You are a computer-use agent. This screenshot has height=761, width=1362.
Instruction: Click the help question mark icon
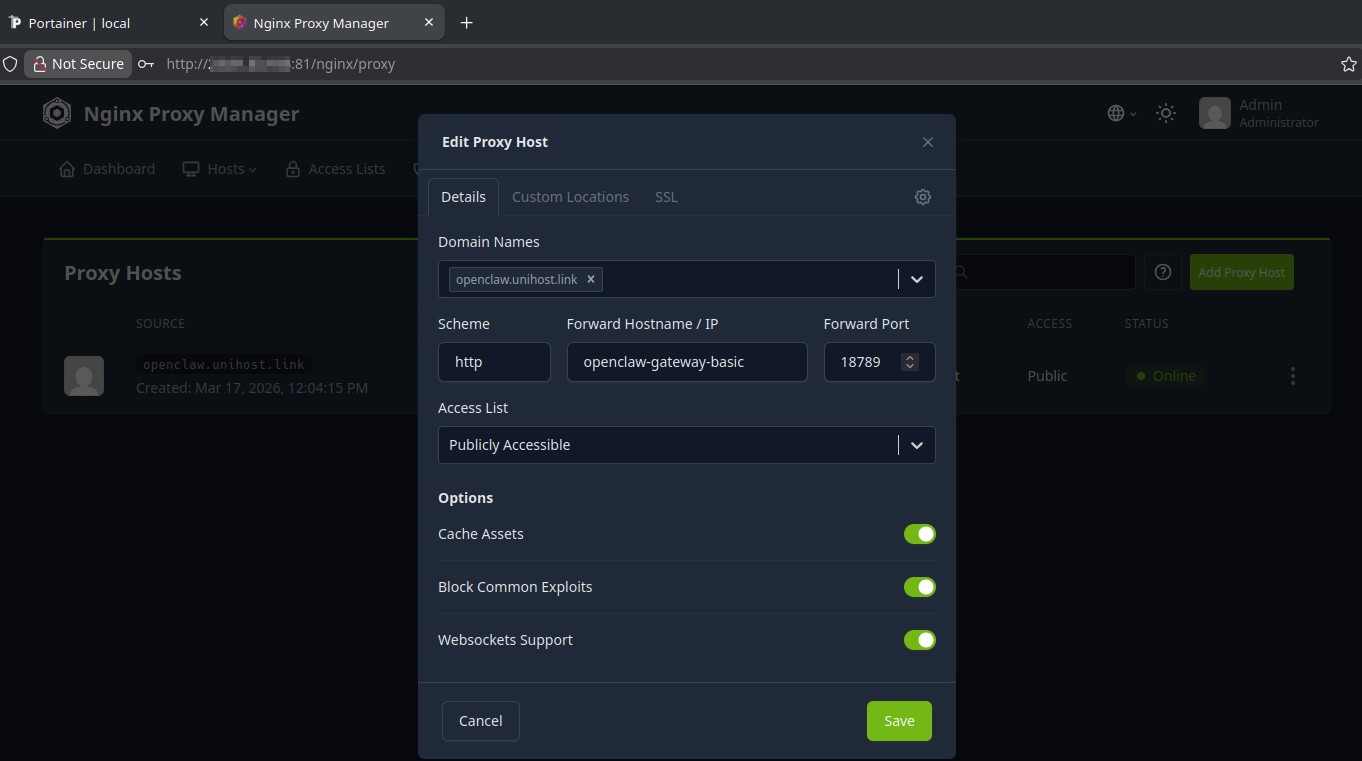coord(1163,272)
